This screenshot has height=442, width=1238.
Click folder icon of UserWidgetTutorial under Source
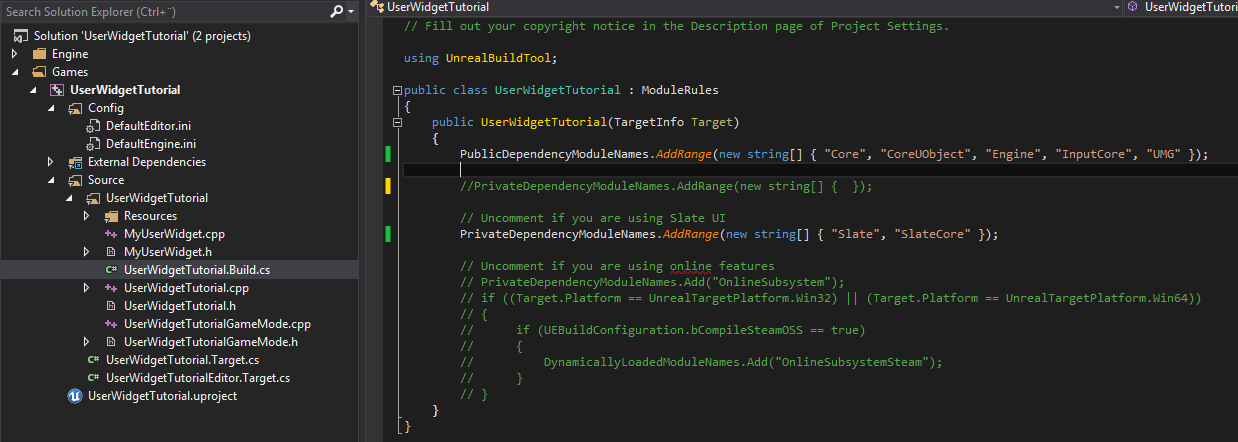93,198
